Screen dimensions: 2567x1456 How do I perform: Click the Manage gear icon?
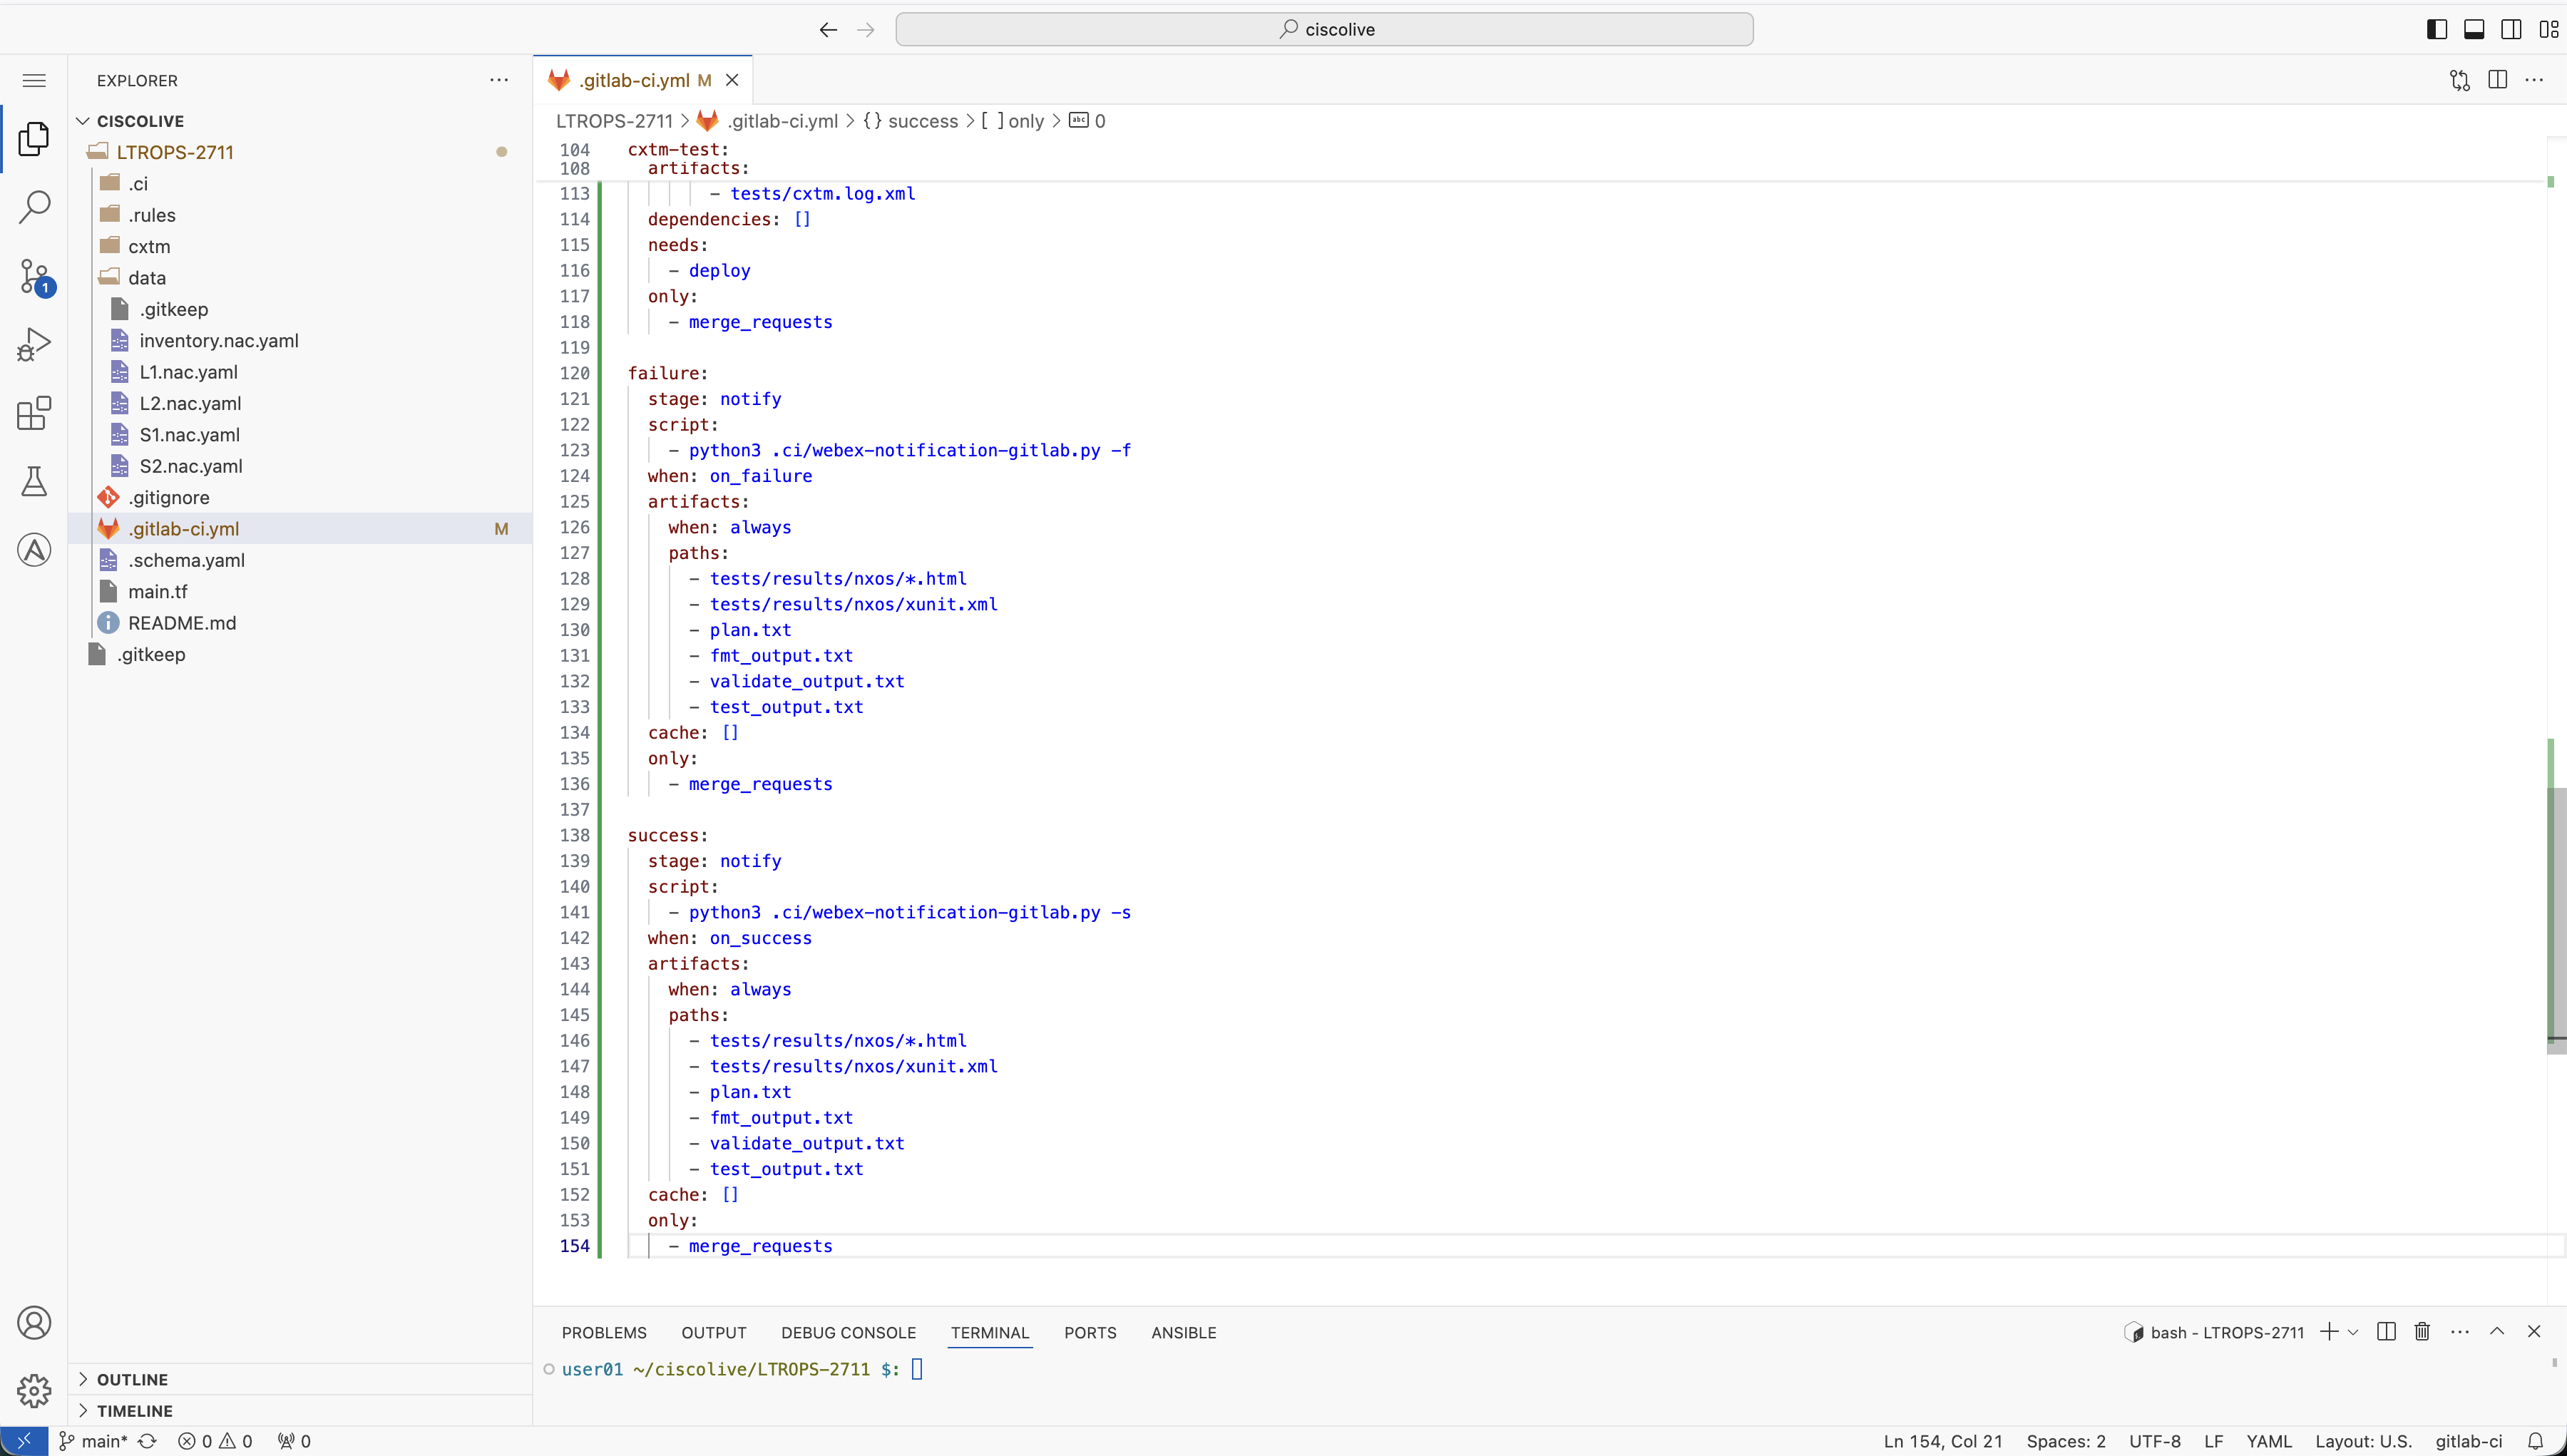pyautogui.click(x=34, y=1390)
